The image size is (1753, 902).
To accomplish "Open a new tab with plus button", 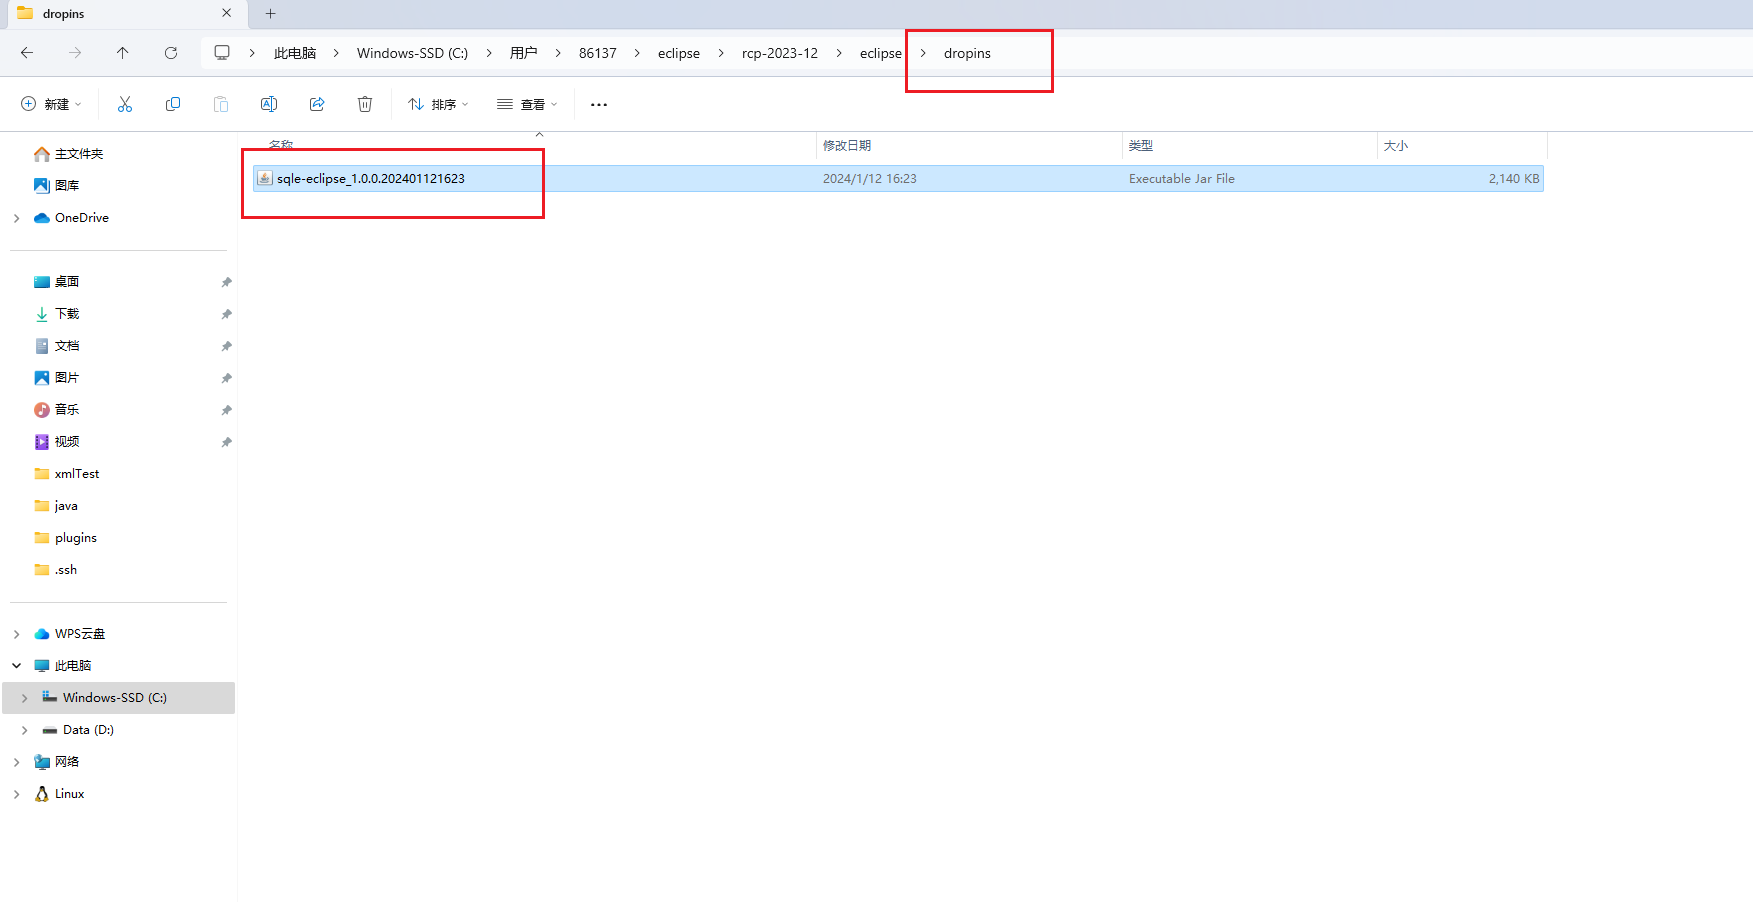I will (x=270, y=13).
